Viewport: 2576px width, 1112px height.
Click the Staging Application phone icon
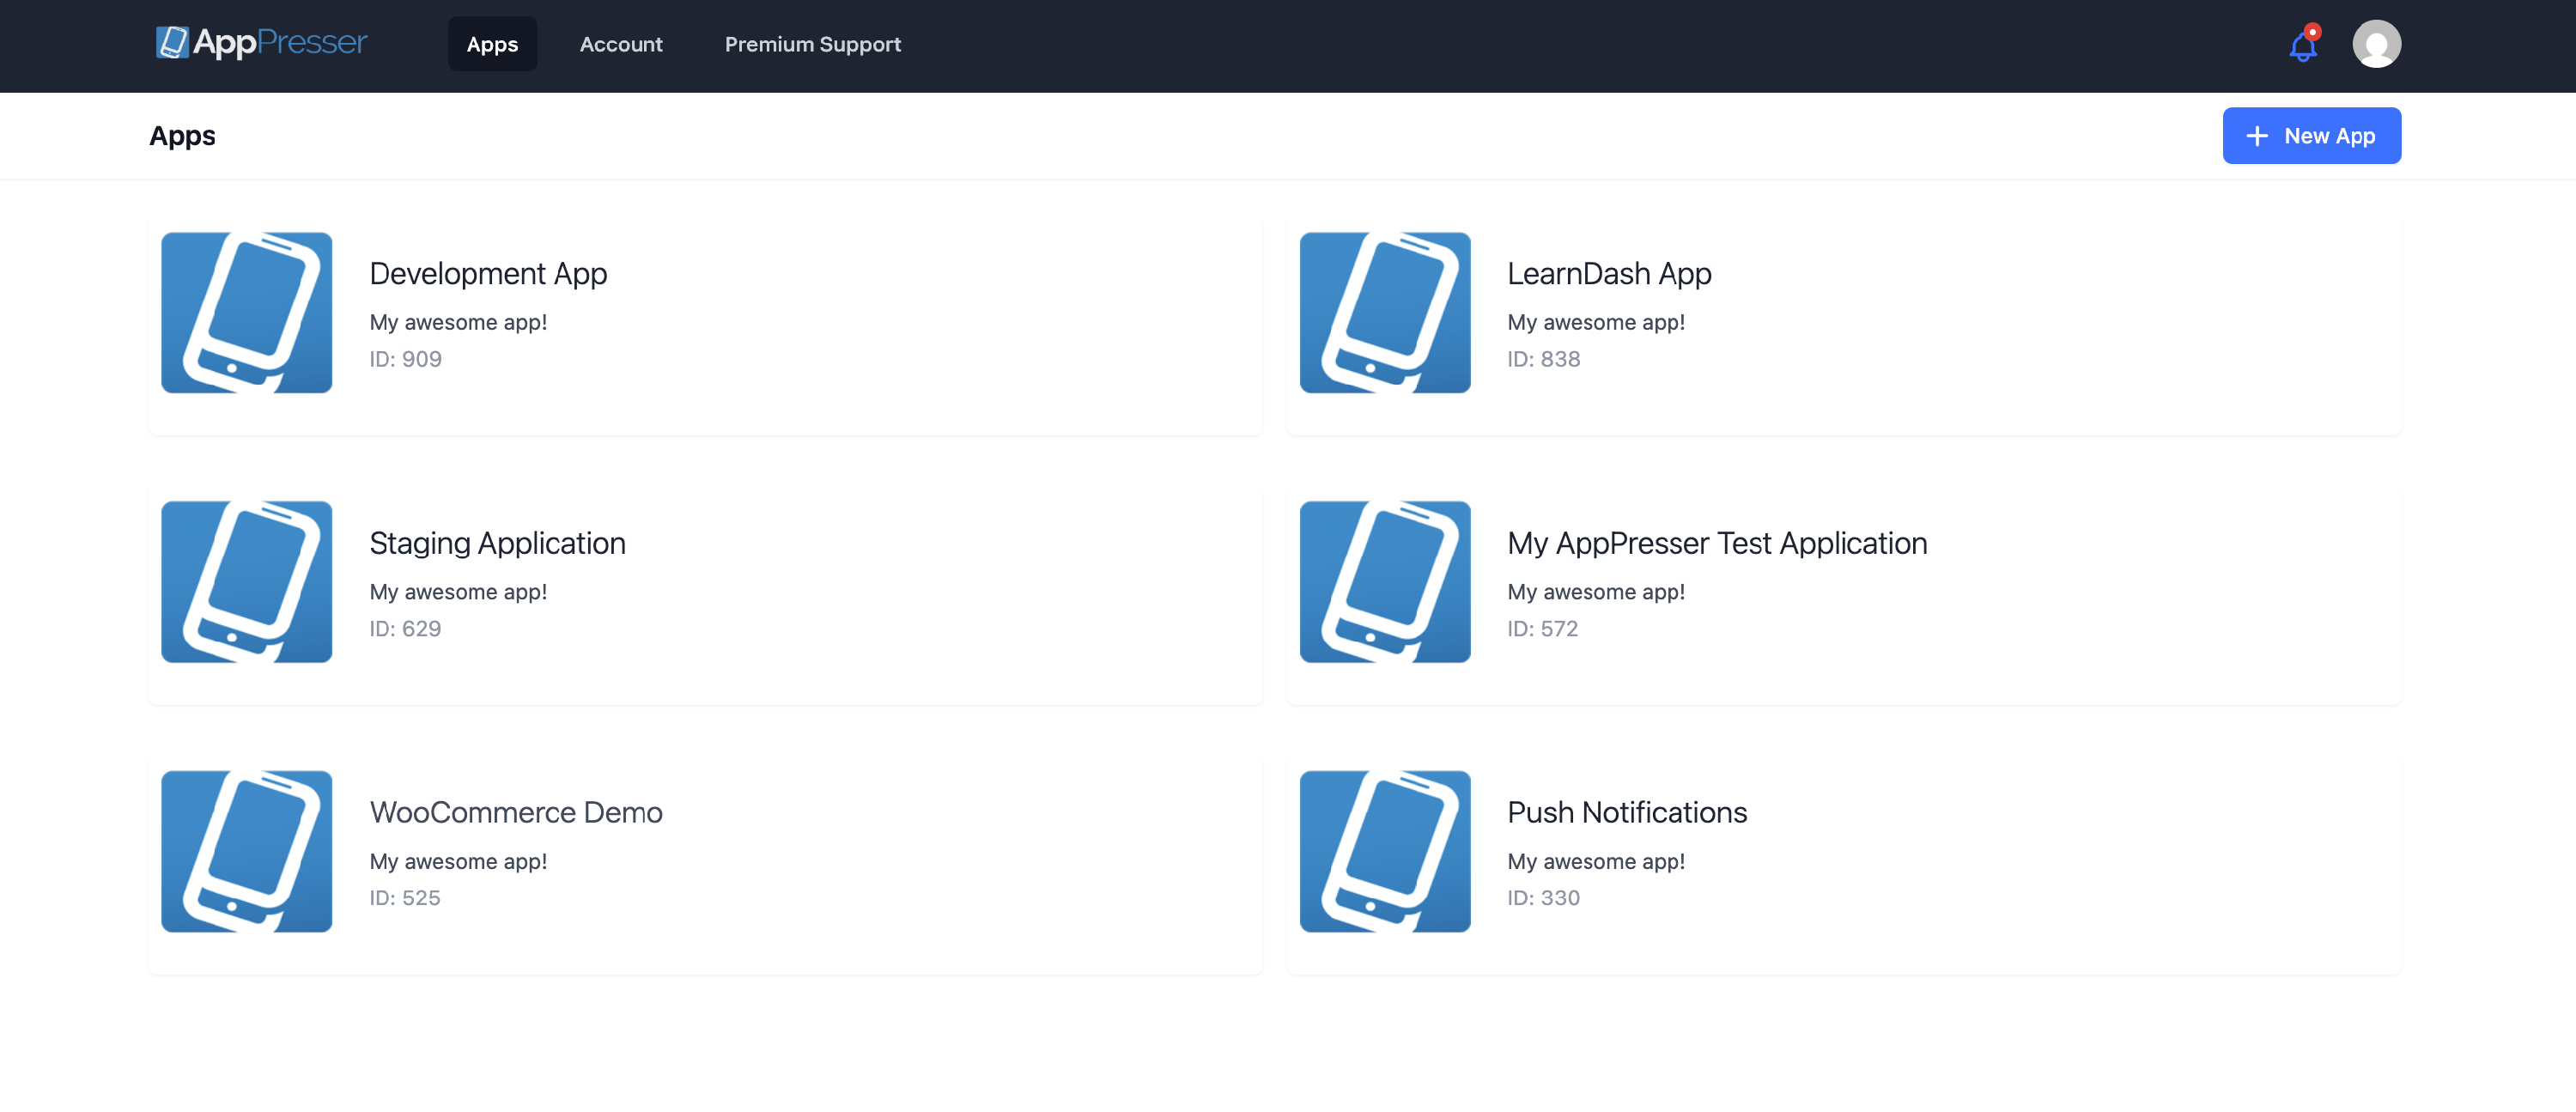click(x=246, y=582)
